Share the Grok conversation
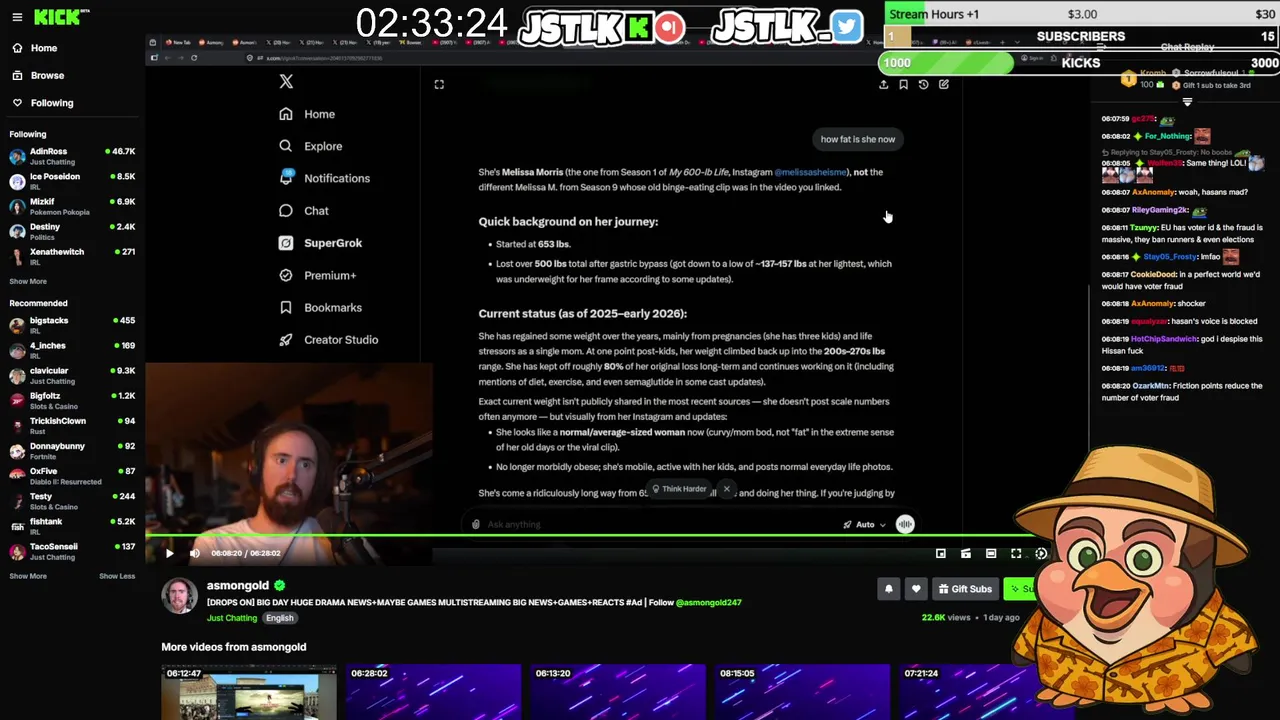The width and height of the screenshot is (1280, 720). pyautogui.click(x=883, y=85)
